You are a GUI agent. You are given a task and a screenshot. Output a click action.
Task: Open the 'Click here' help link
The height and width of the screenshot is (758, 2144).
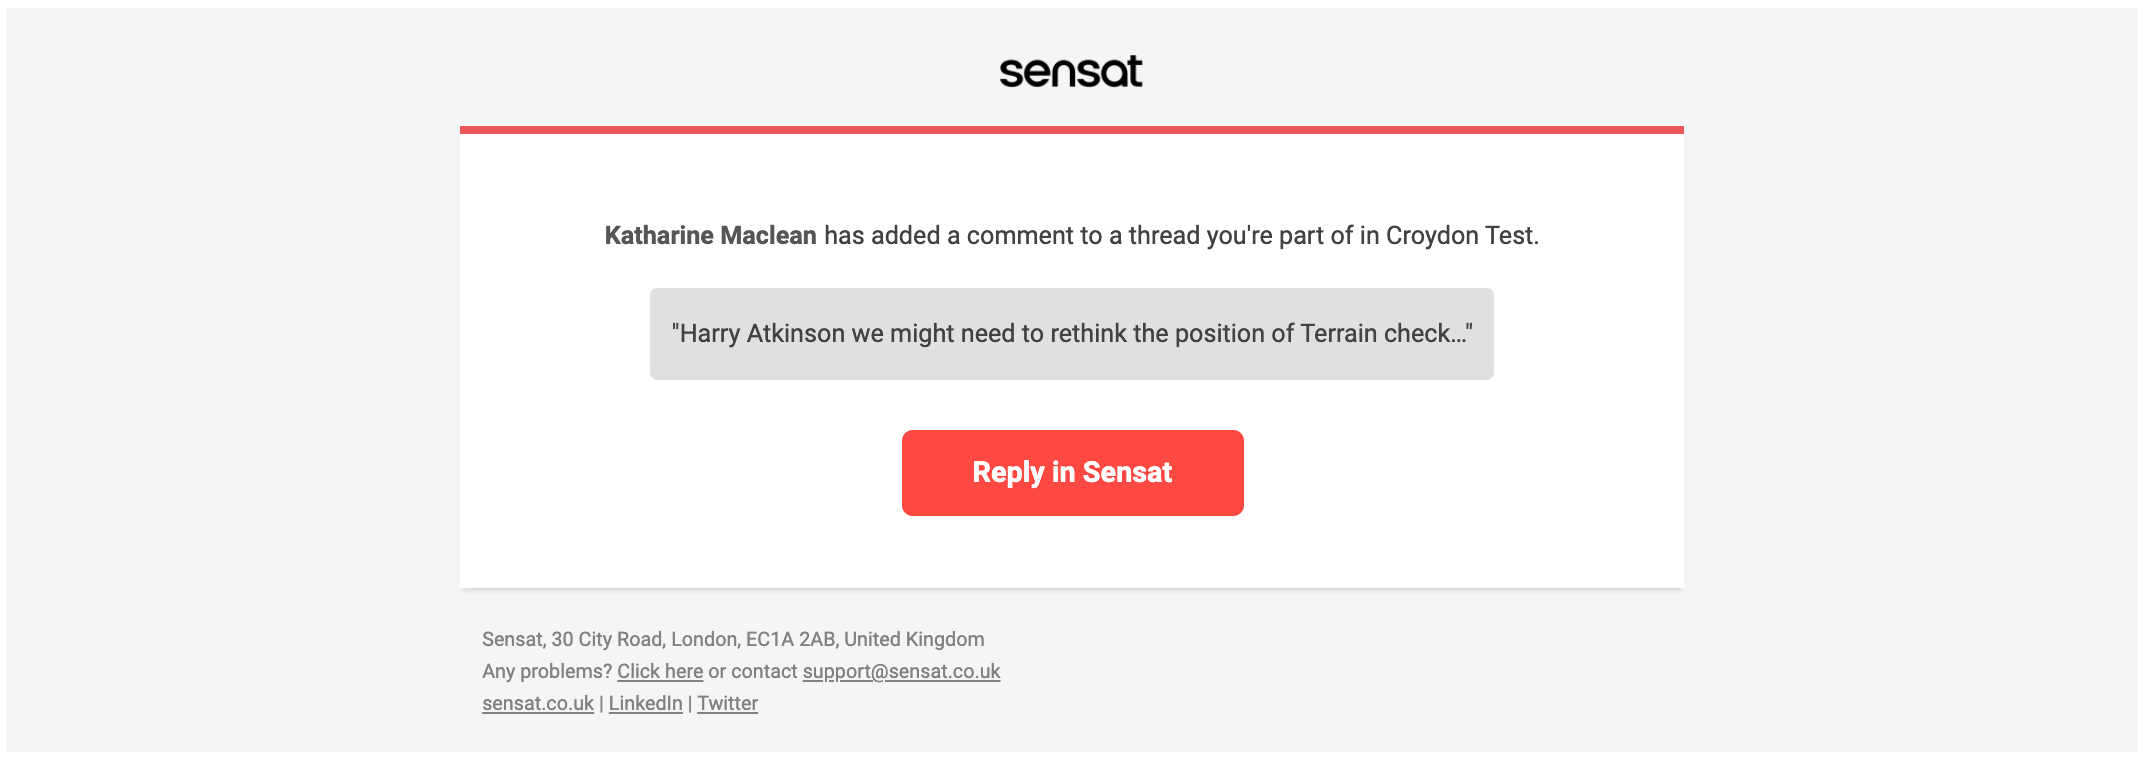pos(660,671)
